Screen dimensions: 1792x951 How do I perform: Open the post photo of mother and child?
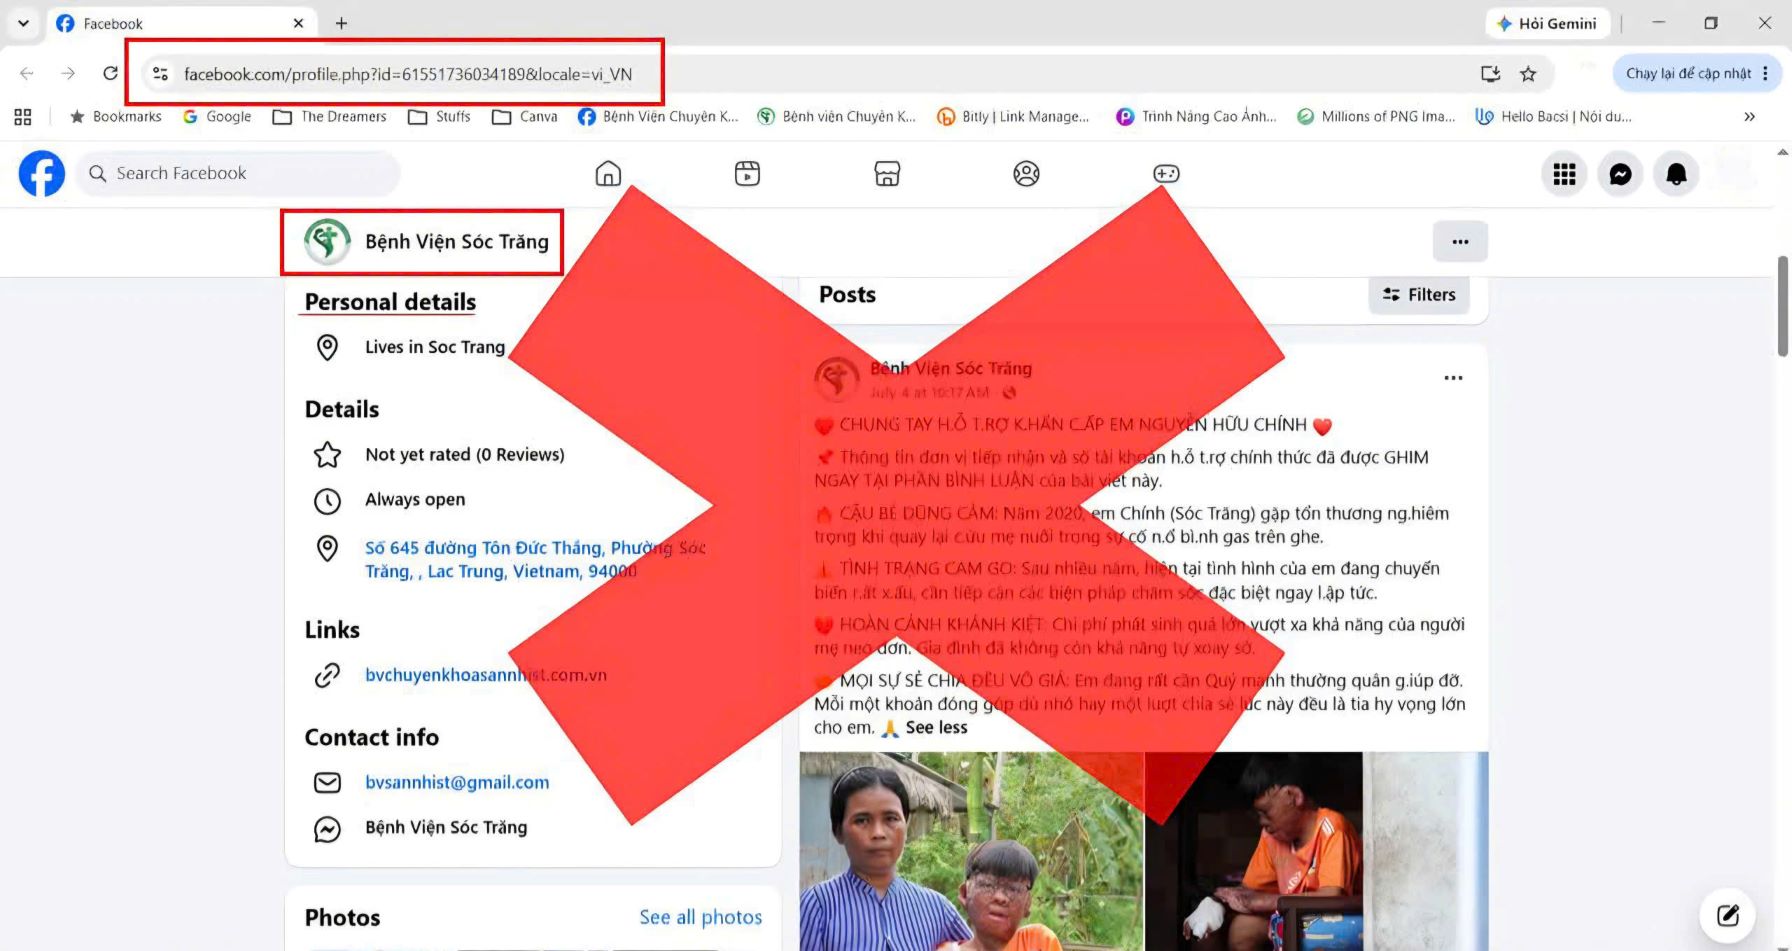click(971, 851)
